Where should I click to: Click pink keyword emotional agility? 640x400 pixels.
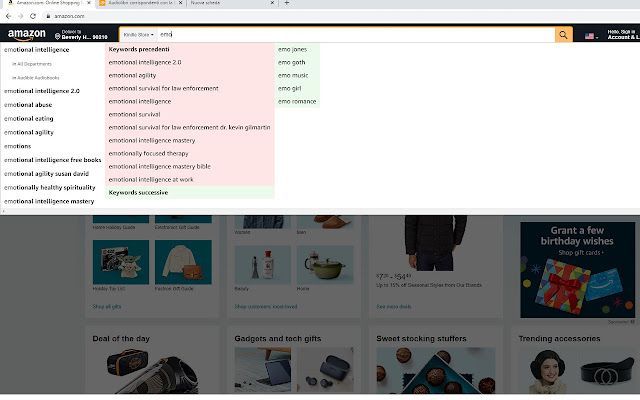pos(132,75)
